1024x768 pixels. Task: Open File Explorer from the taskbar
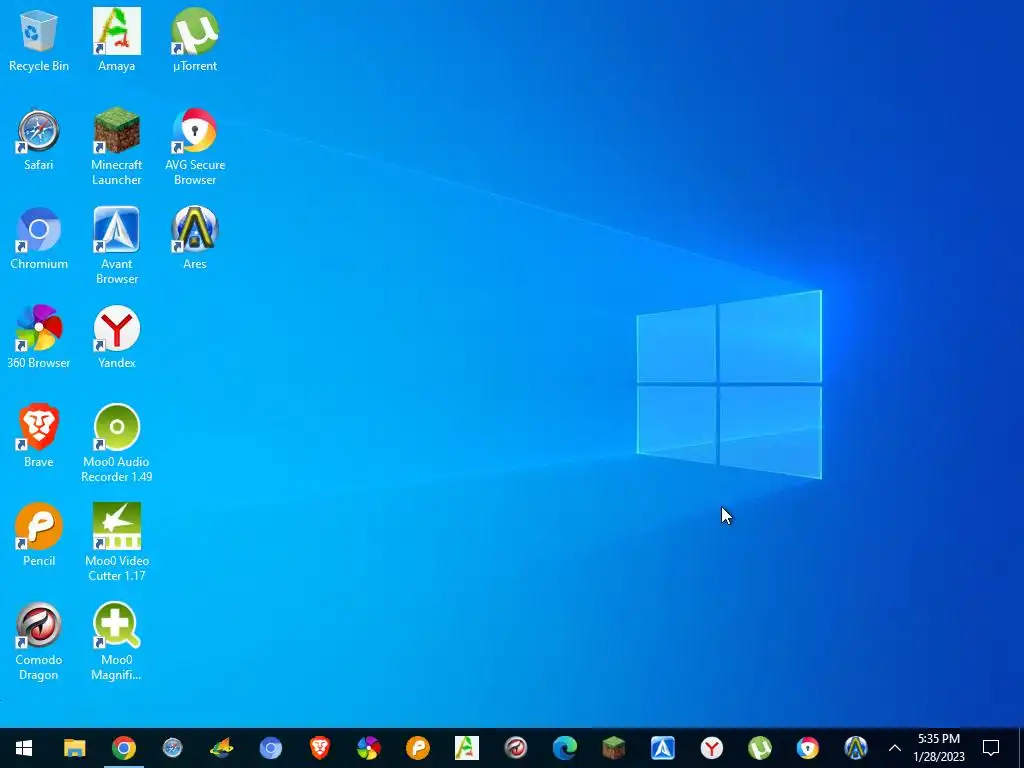(x=74, y=748)
